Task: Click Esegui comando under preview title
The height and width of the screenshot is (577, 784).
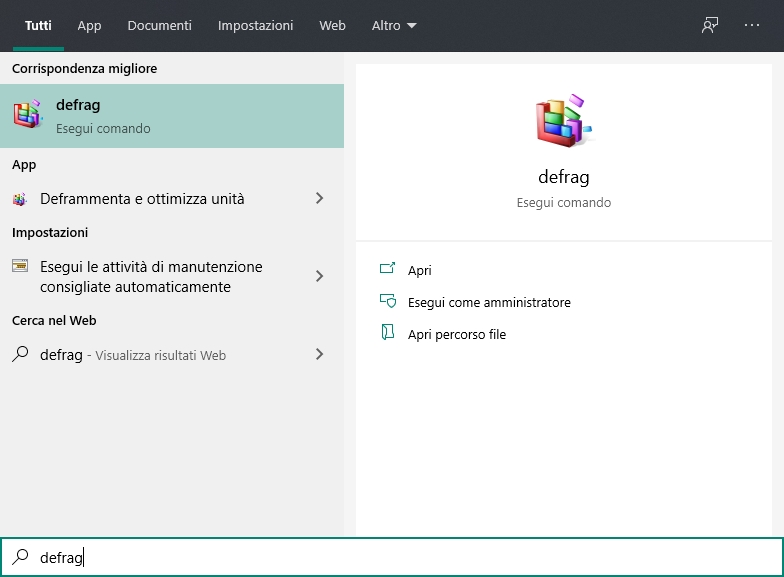Action: (x=564, y=202)
